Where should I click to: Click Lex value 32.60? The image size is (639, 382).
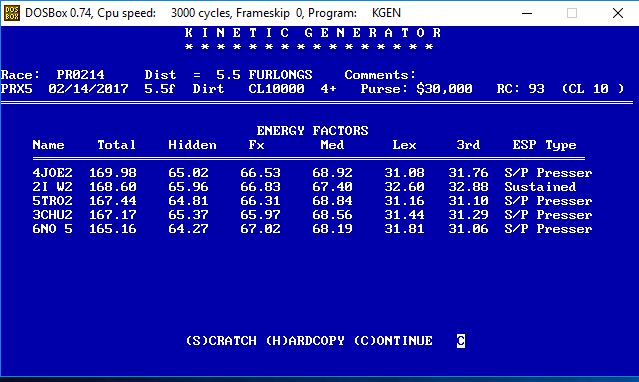click(404, 187)
